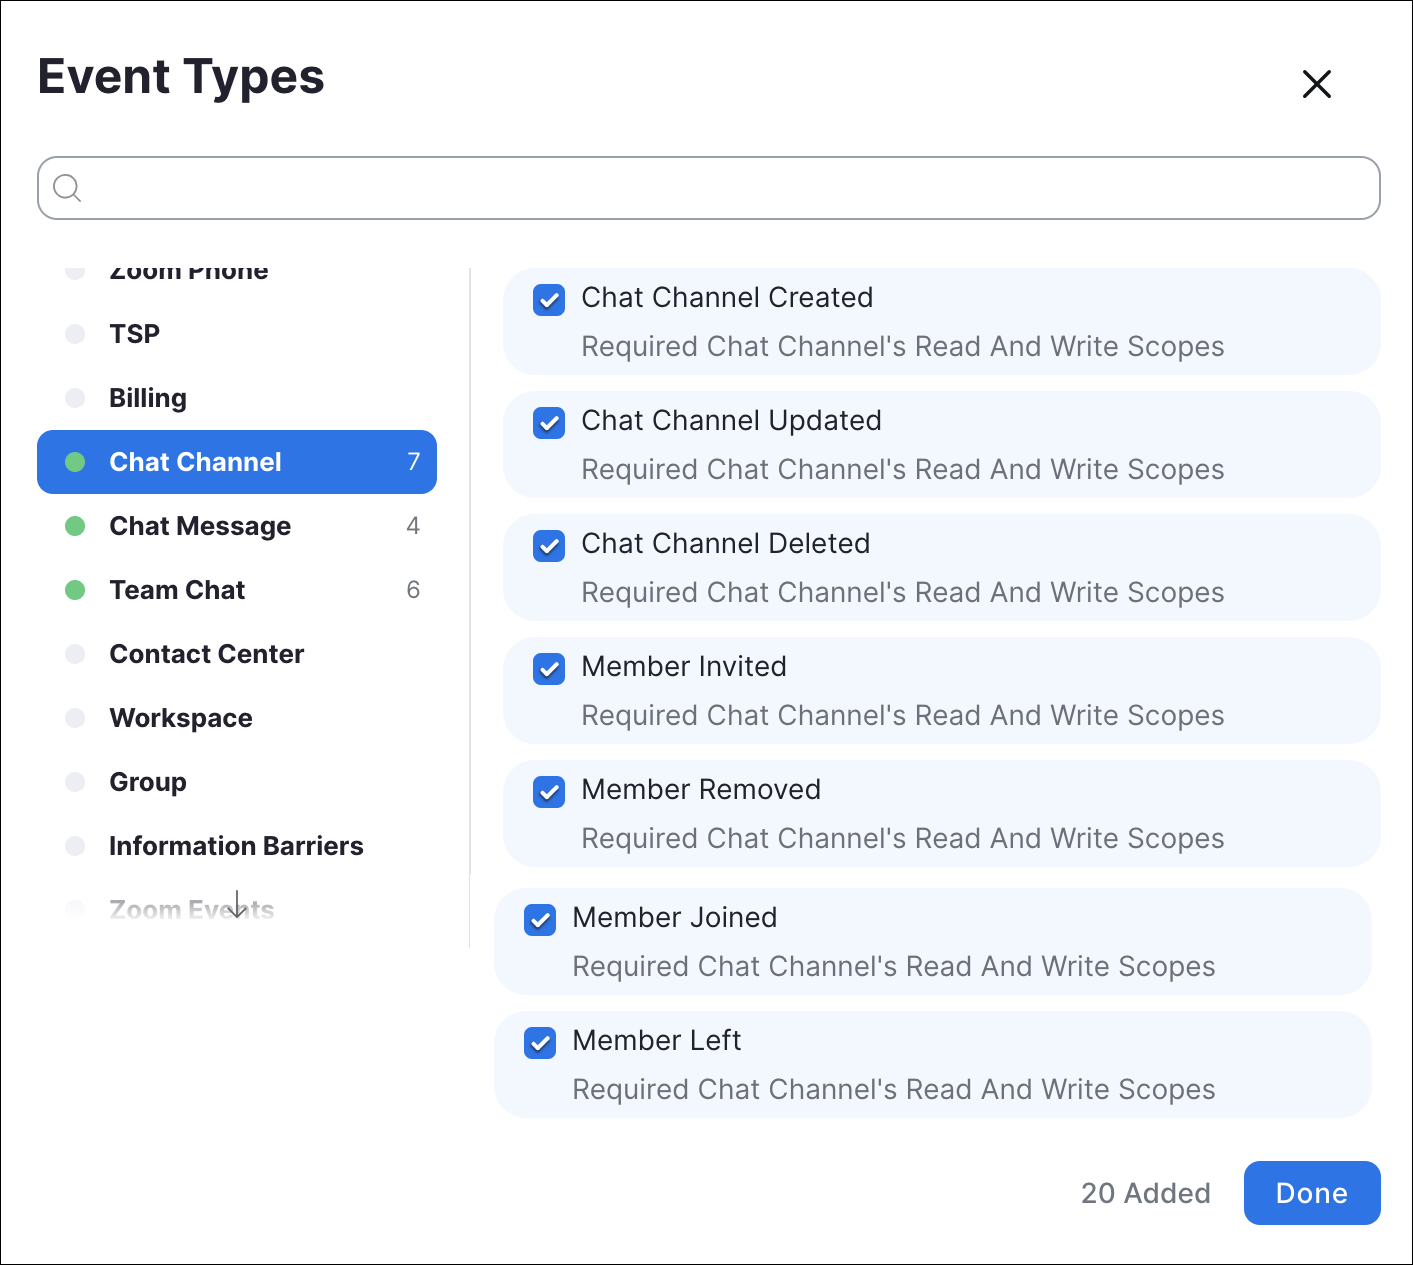This screenshot has width=1413, height=1265.
Task: Disable the Member Left event
Action: tap(540, 1043)
